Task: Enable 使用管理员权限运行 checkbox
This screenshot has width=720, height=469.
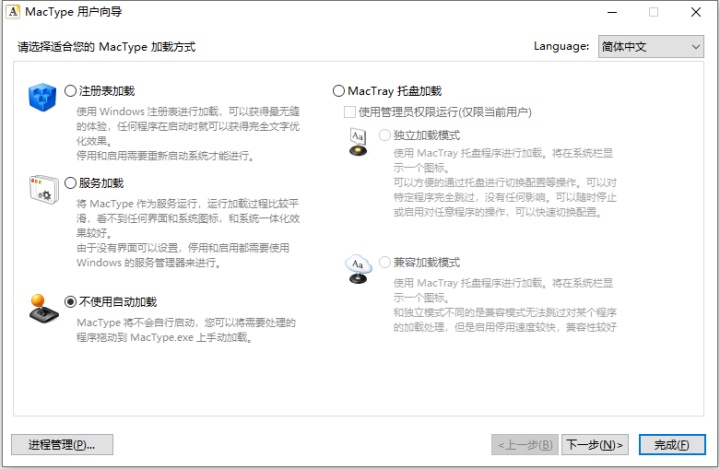Action: click(349, 112)
